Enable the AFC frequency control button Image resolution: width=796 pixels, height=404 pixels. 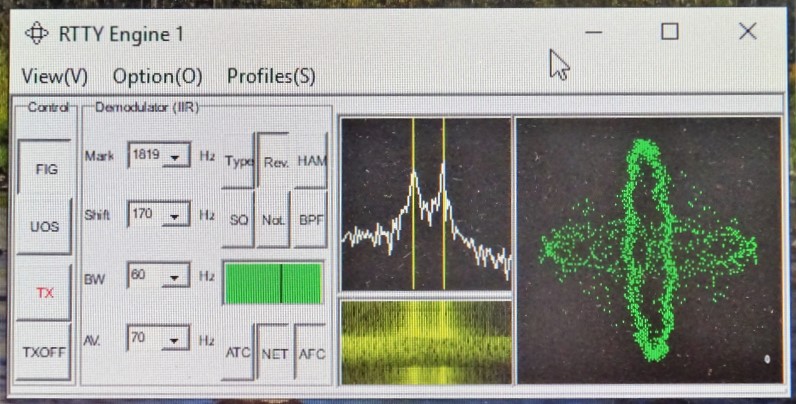click(311, 353)
